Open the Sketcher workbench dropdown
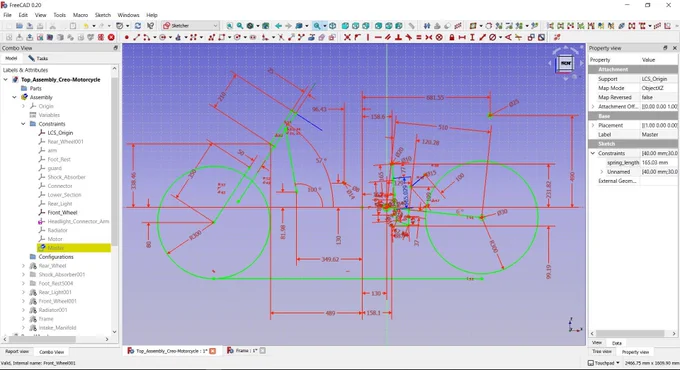The width and height of the screenshot is (680, 370). click(x=190, y=26)
